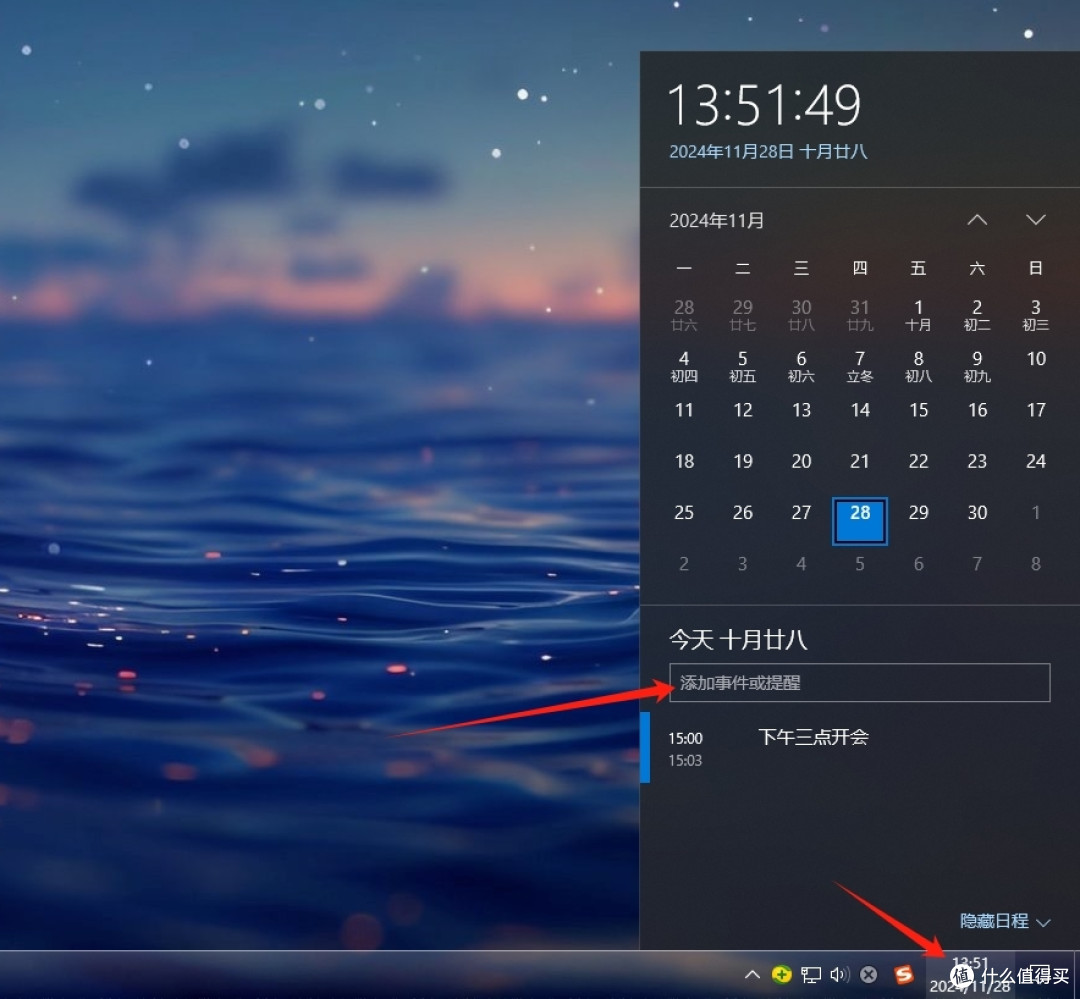This screenshot has width=1080, height=999.
Task: Select November 8 labeled 初八
Action: (918, 367)
